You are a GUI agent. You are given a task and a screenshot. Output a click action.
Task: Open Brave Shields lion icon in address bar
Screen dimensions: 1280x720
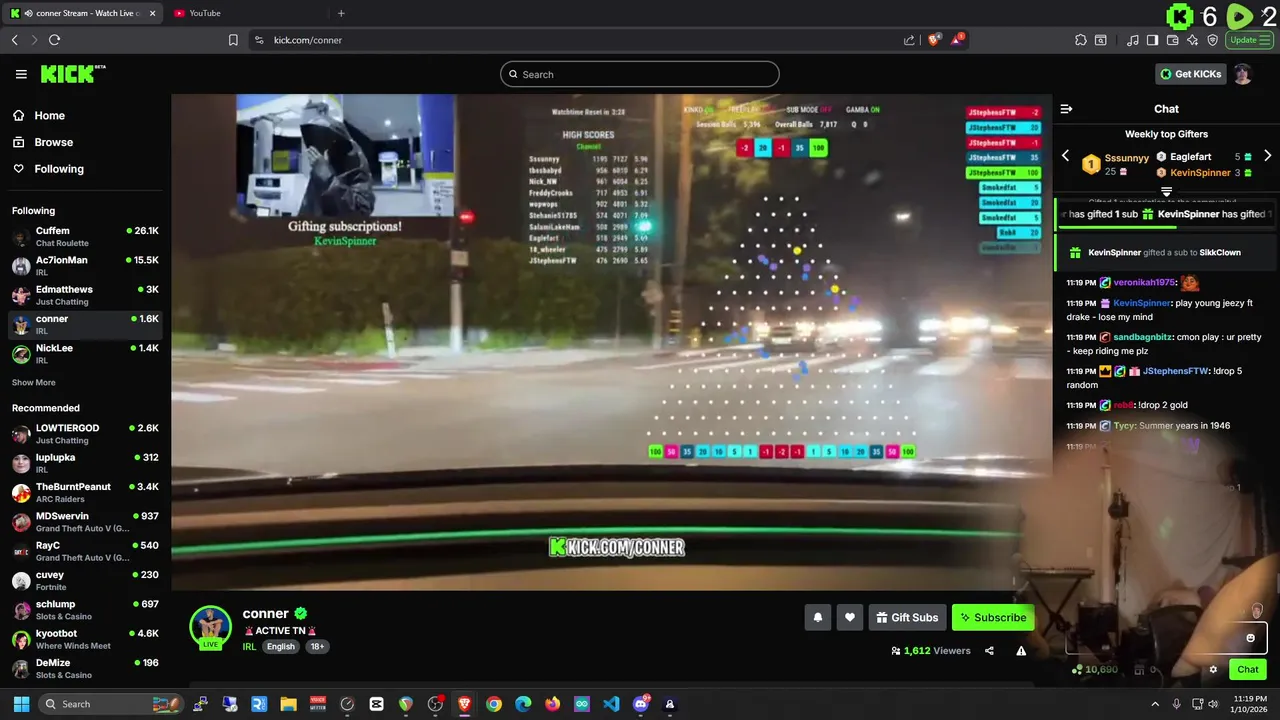click(935, 40)
